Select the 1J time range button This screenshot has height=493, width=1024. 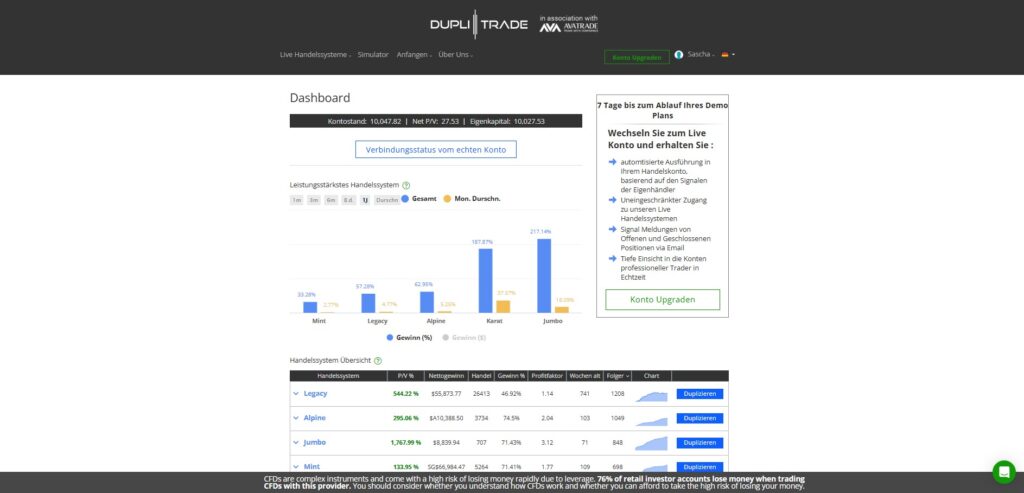[366, 200]
